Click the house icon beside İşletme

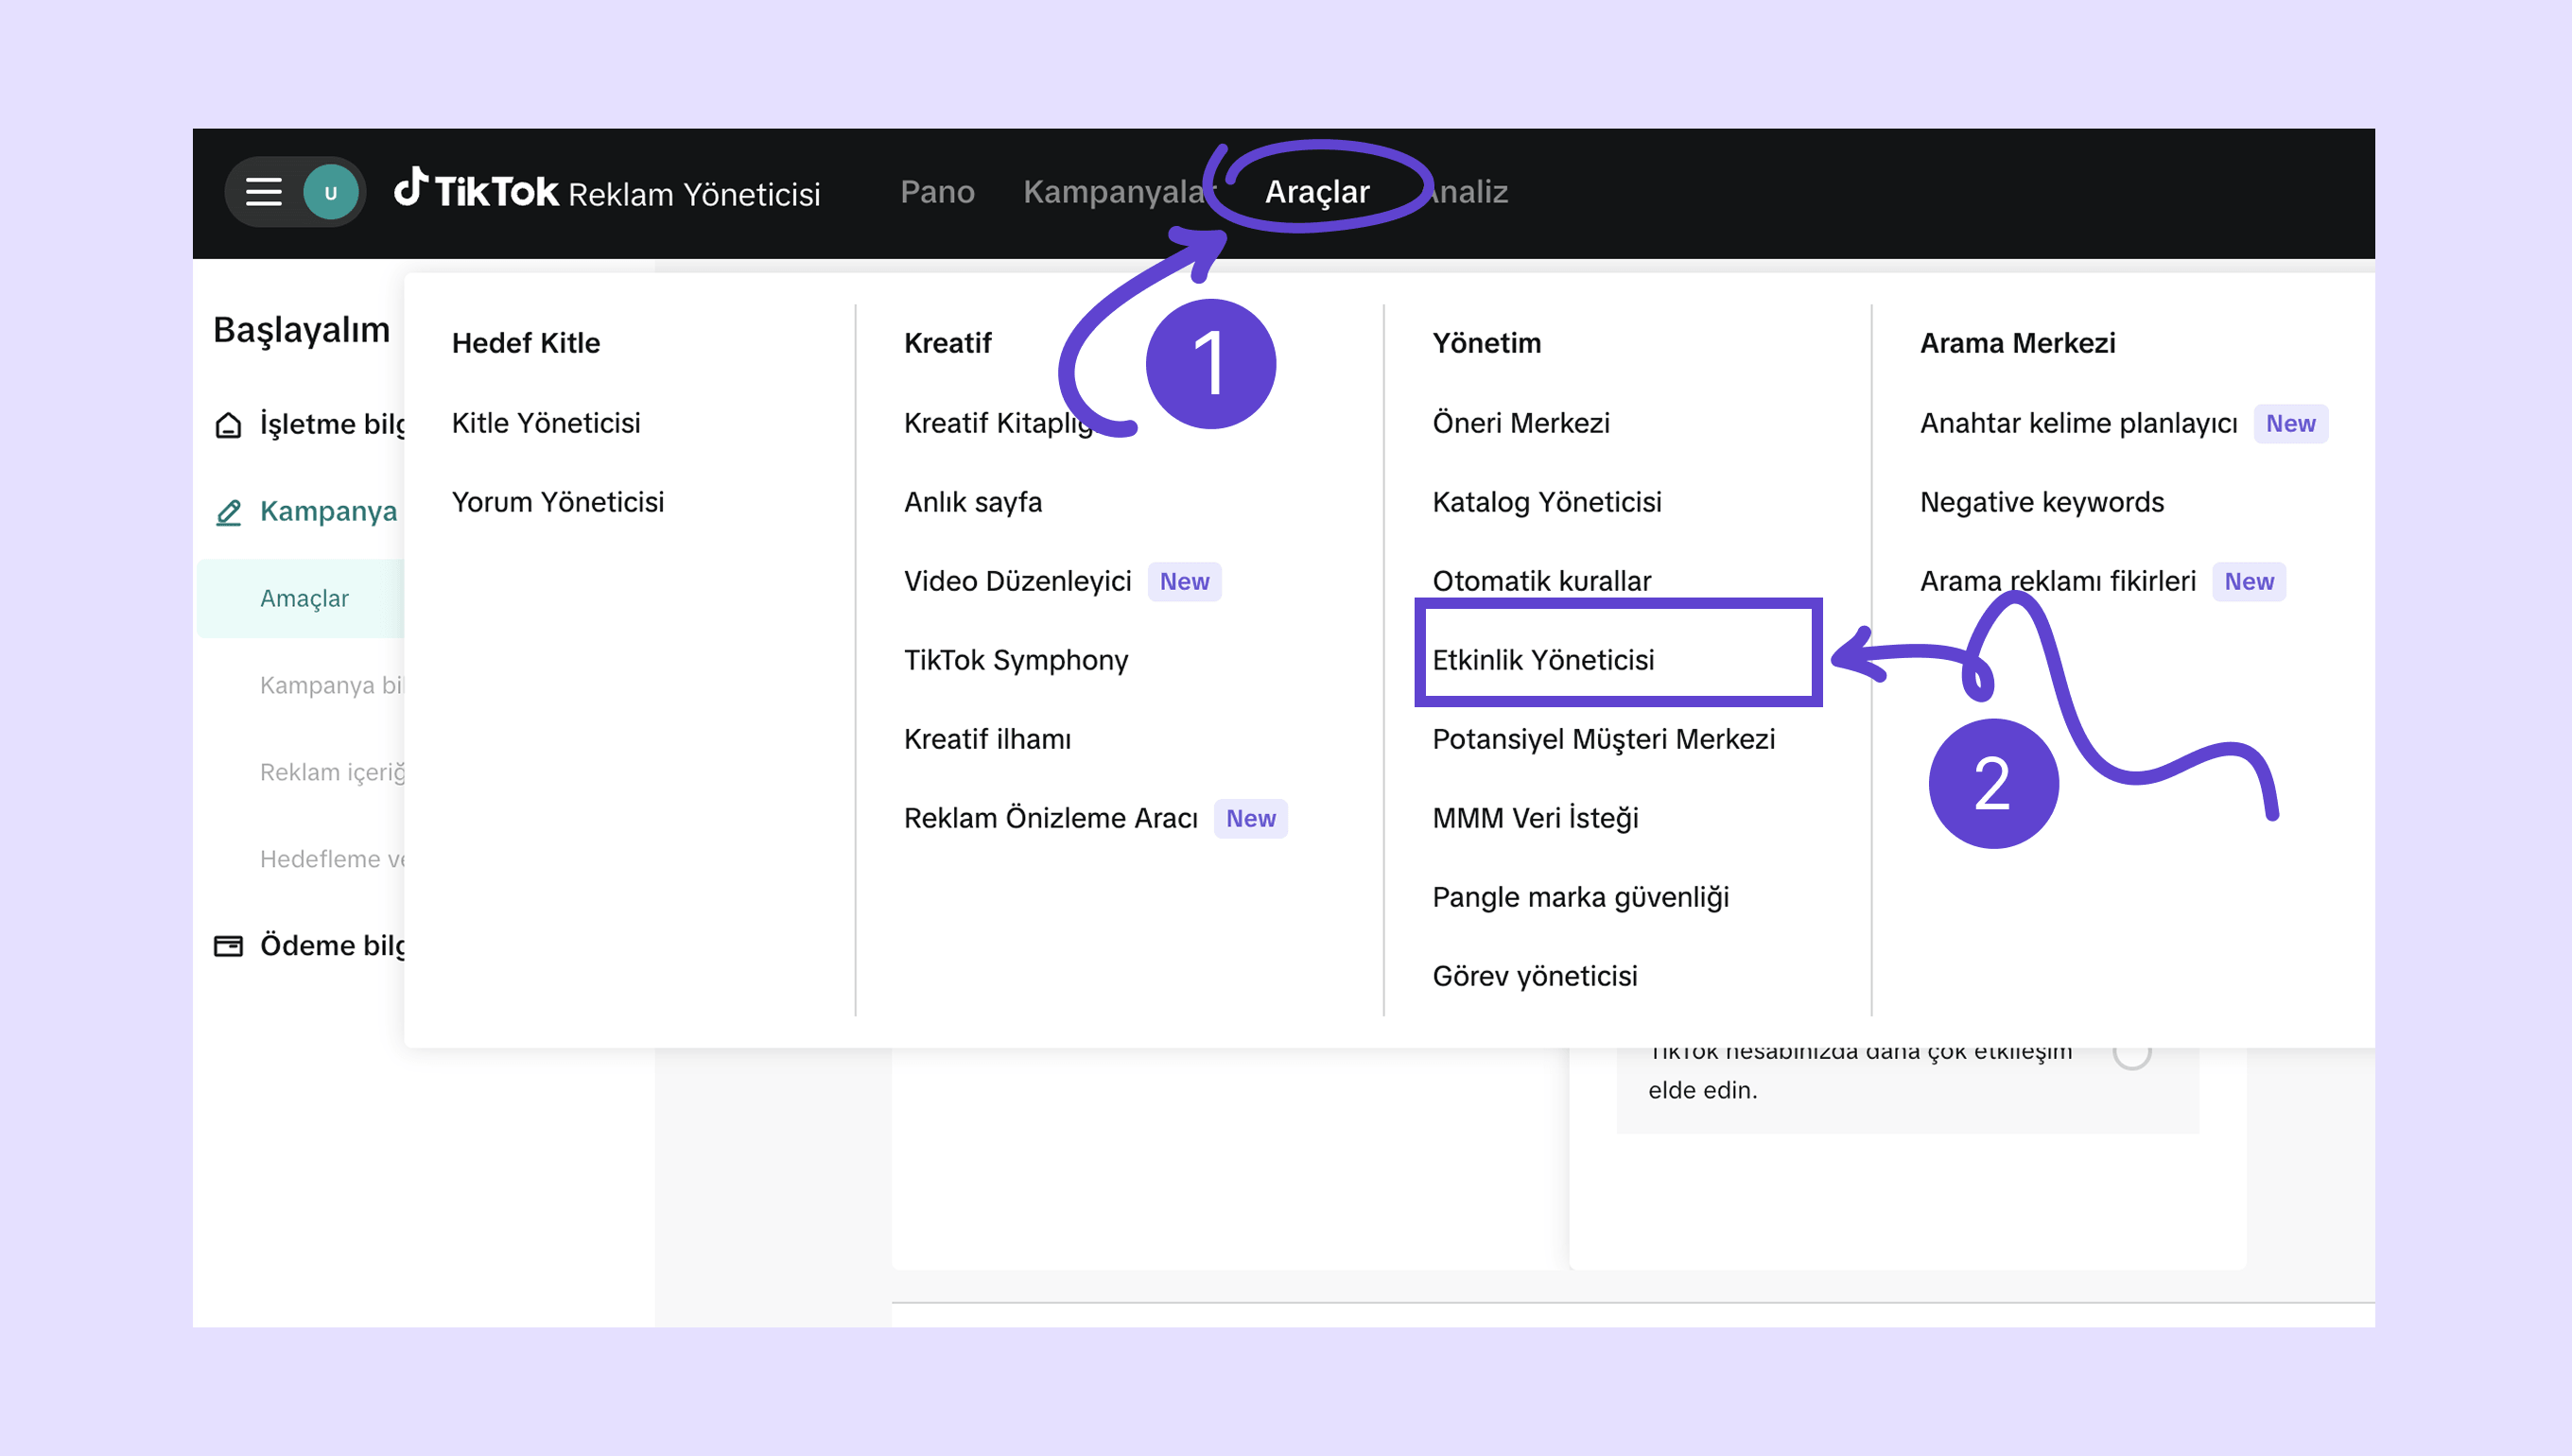(228, 425)
